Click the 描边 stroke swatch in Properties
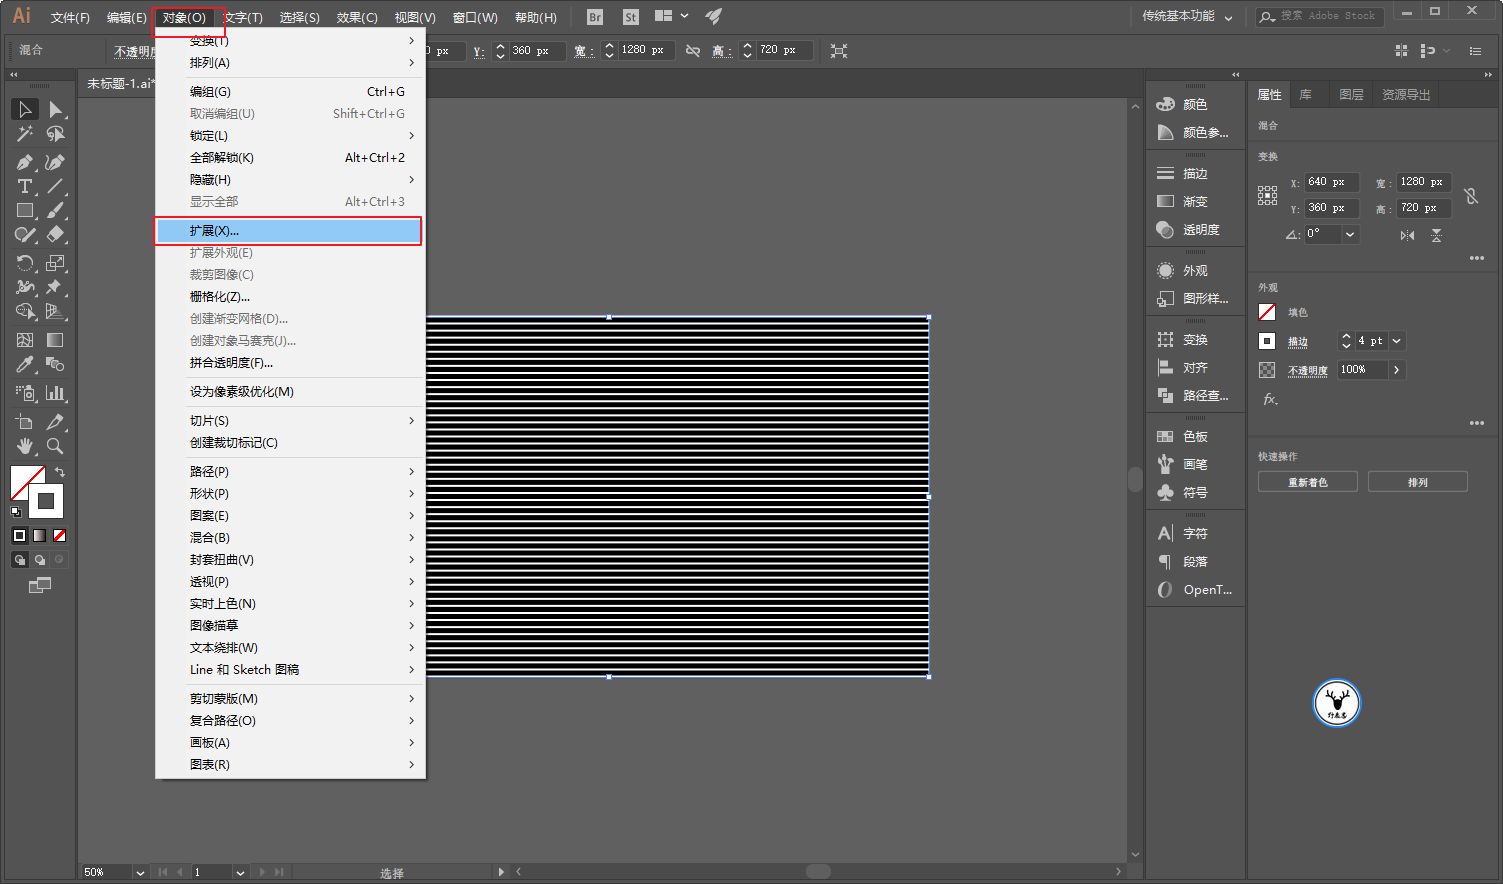 1267,341
